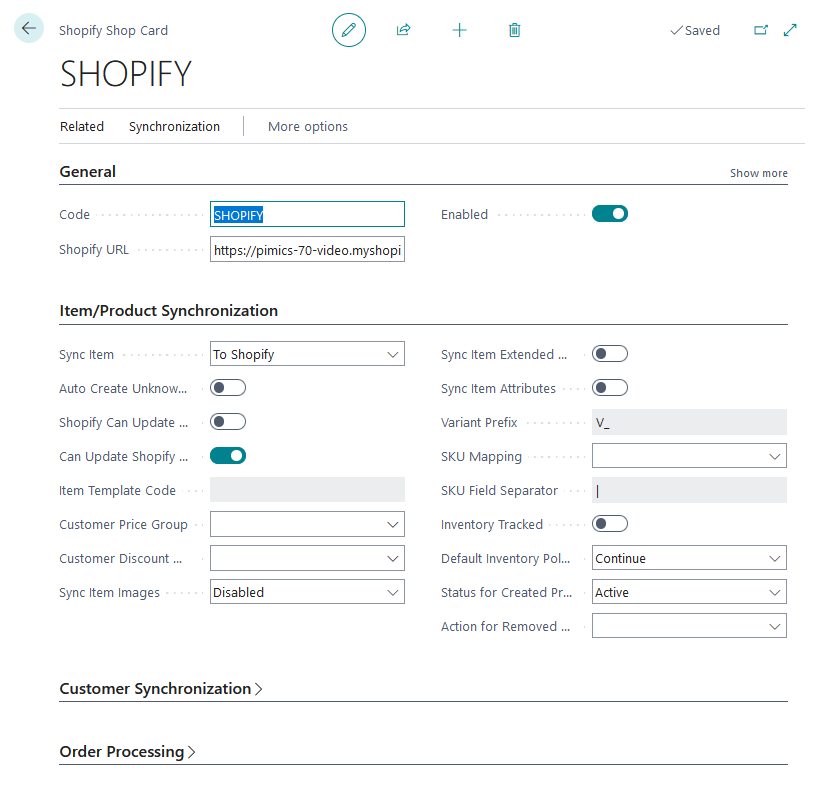Expand the Order Processing section
822x788 pixels.
127,751
